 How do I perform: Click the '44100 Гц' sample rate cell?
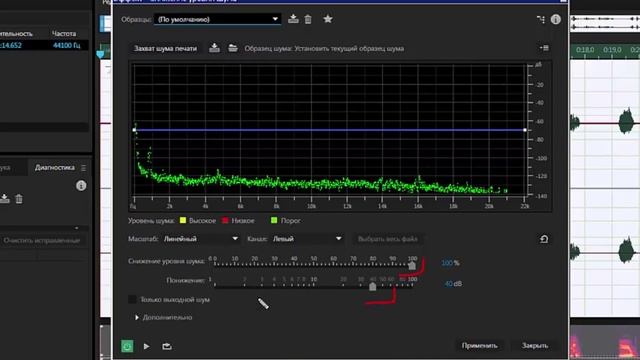pyautogui.click(x=67, y=45)
